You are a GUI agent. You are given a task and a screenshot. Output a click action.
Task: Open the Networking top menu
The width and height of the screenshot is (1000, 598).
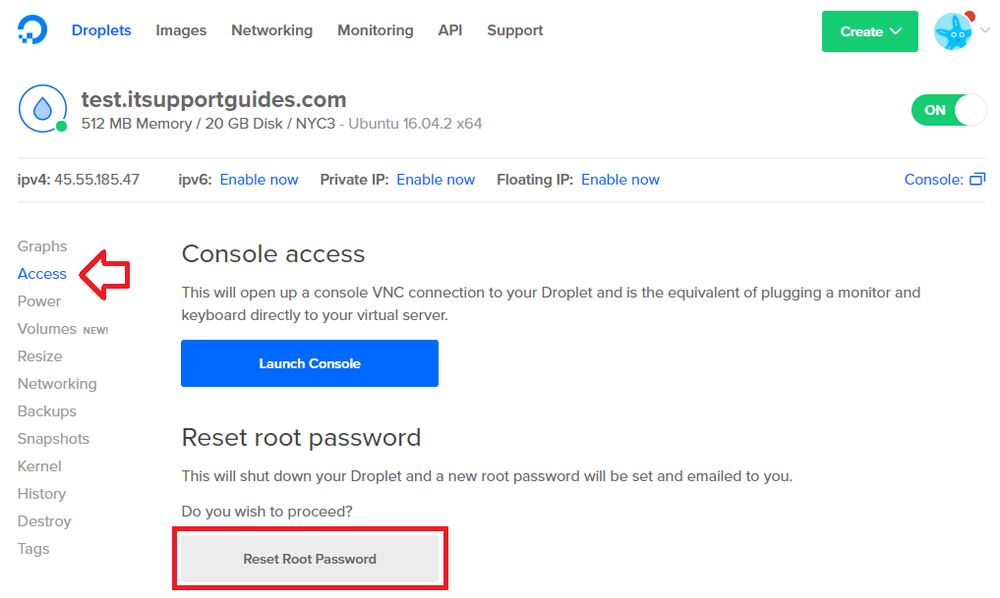click(x=272, y=31)
